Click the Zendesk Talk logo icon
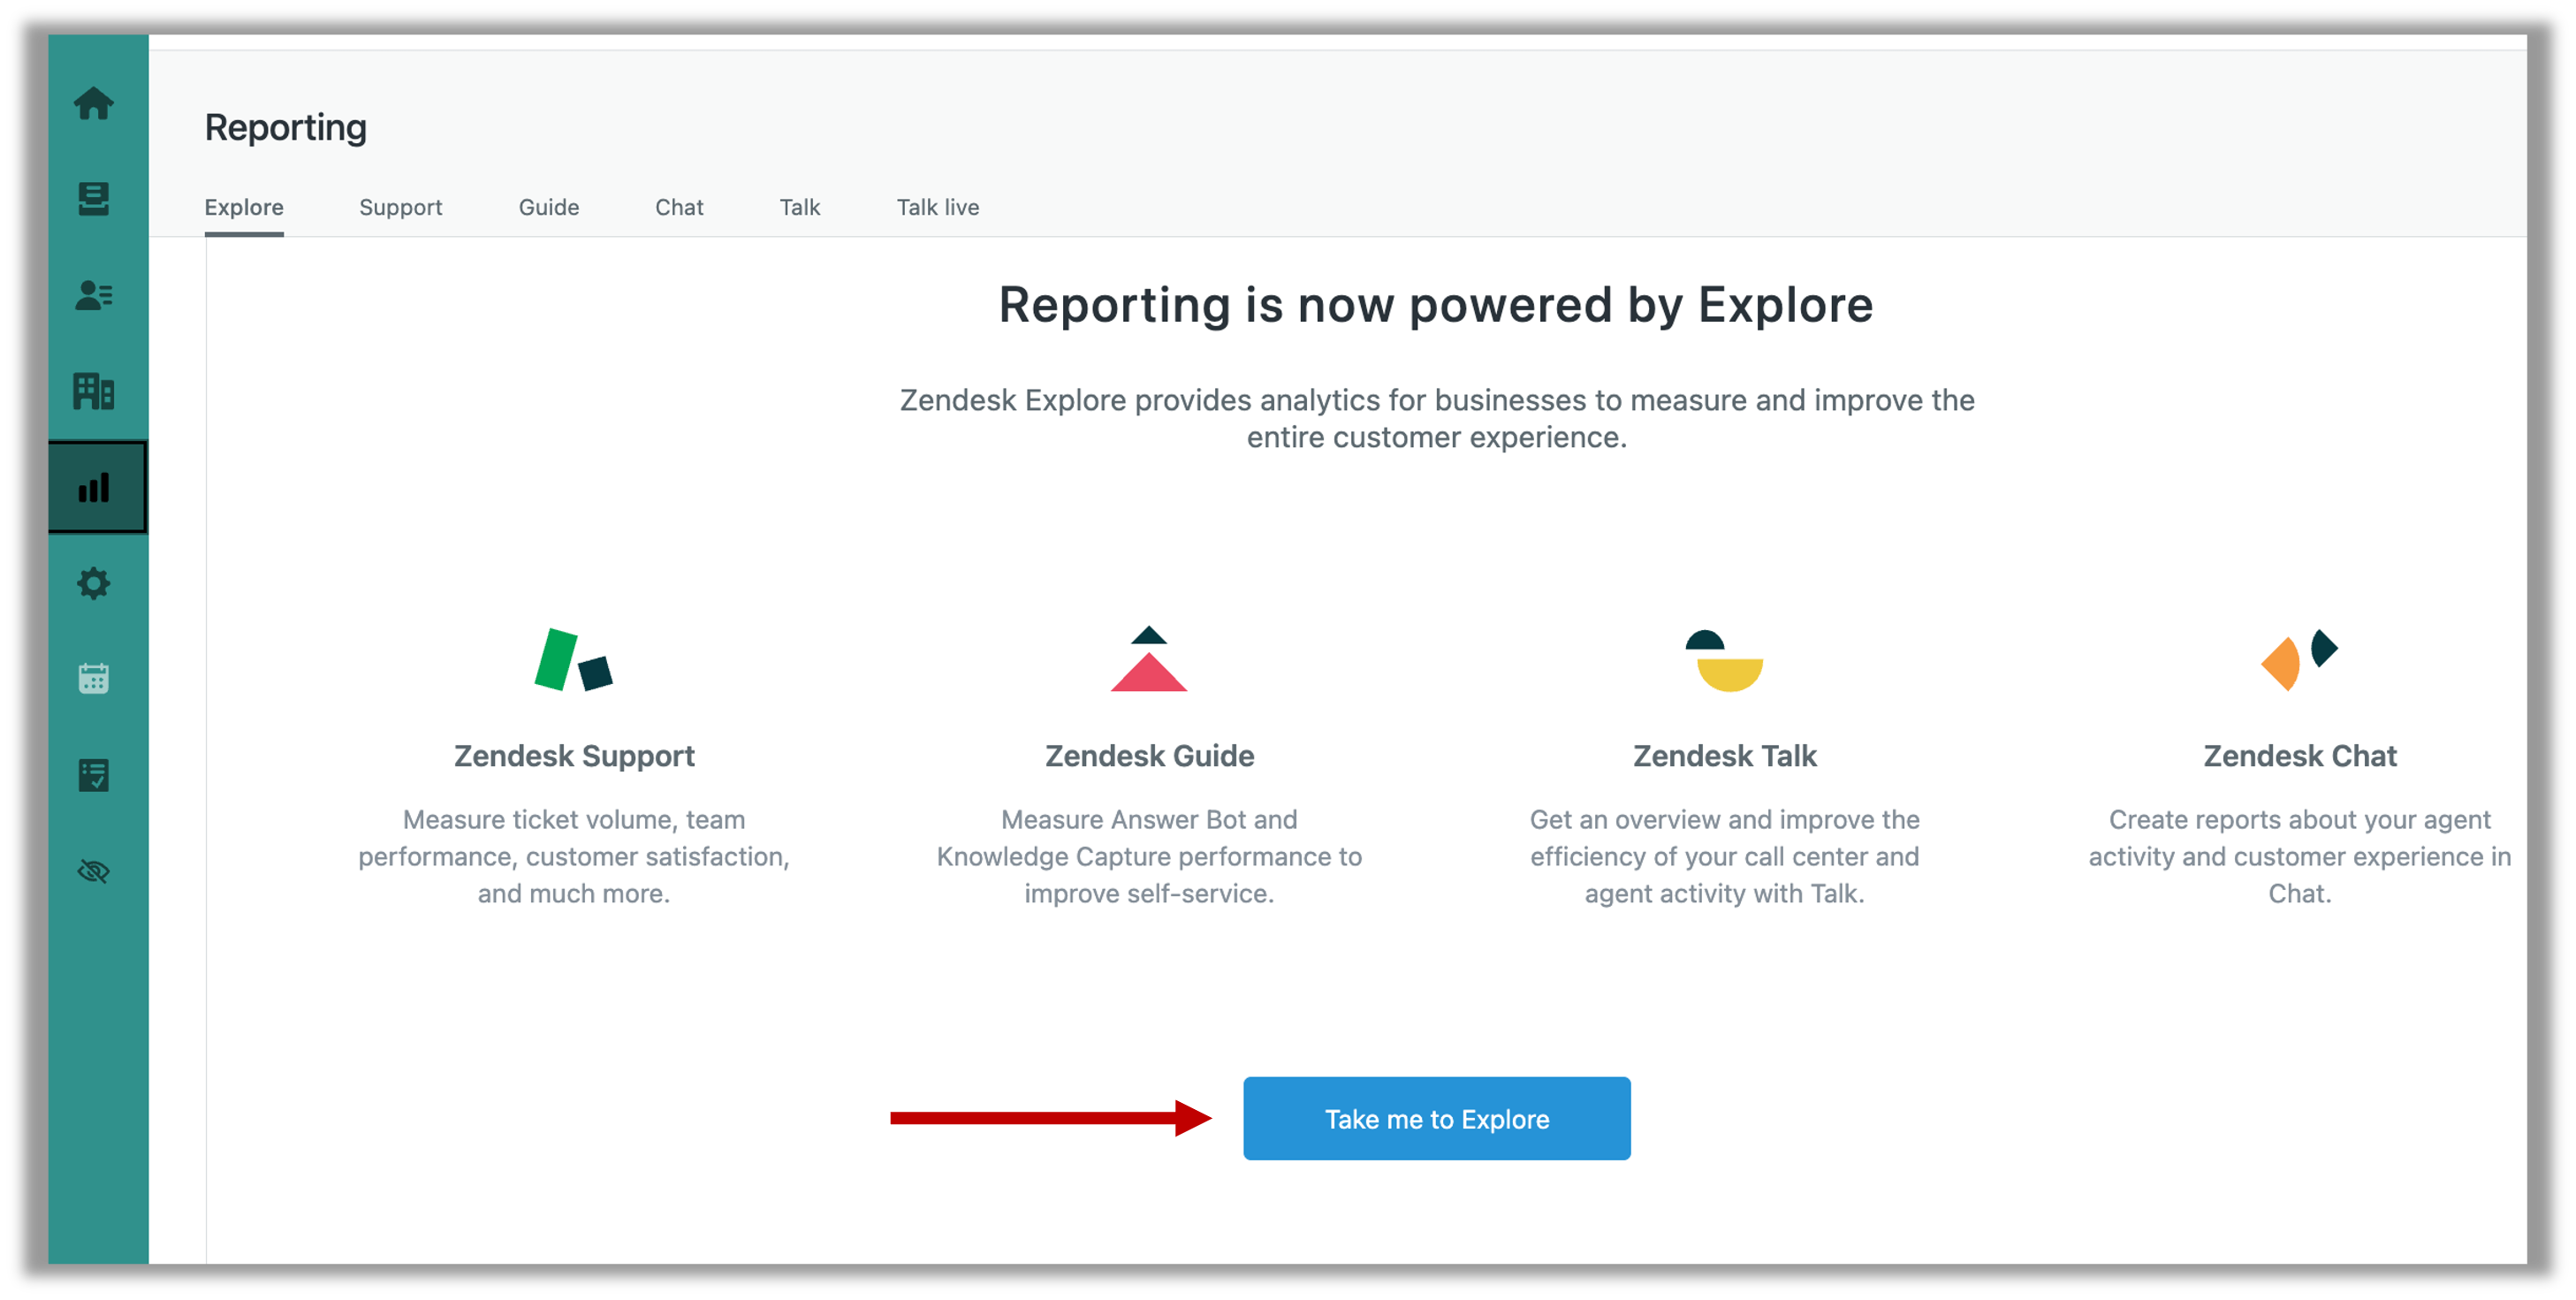The height and width of the screenshot is (1300, 2576). pos(1724,660)
